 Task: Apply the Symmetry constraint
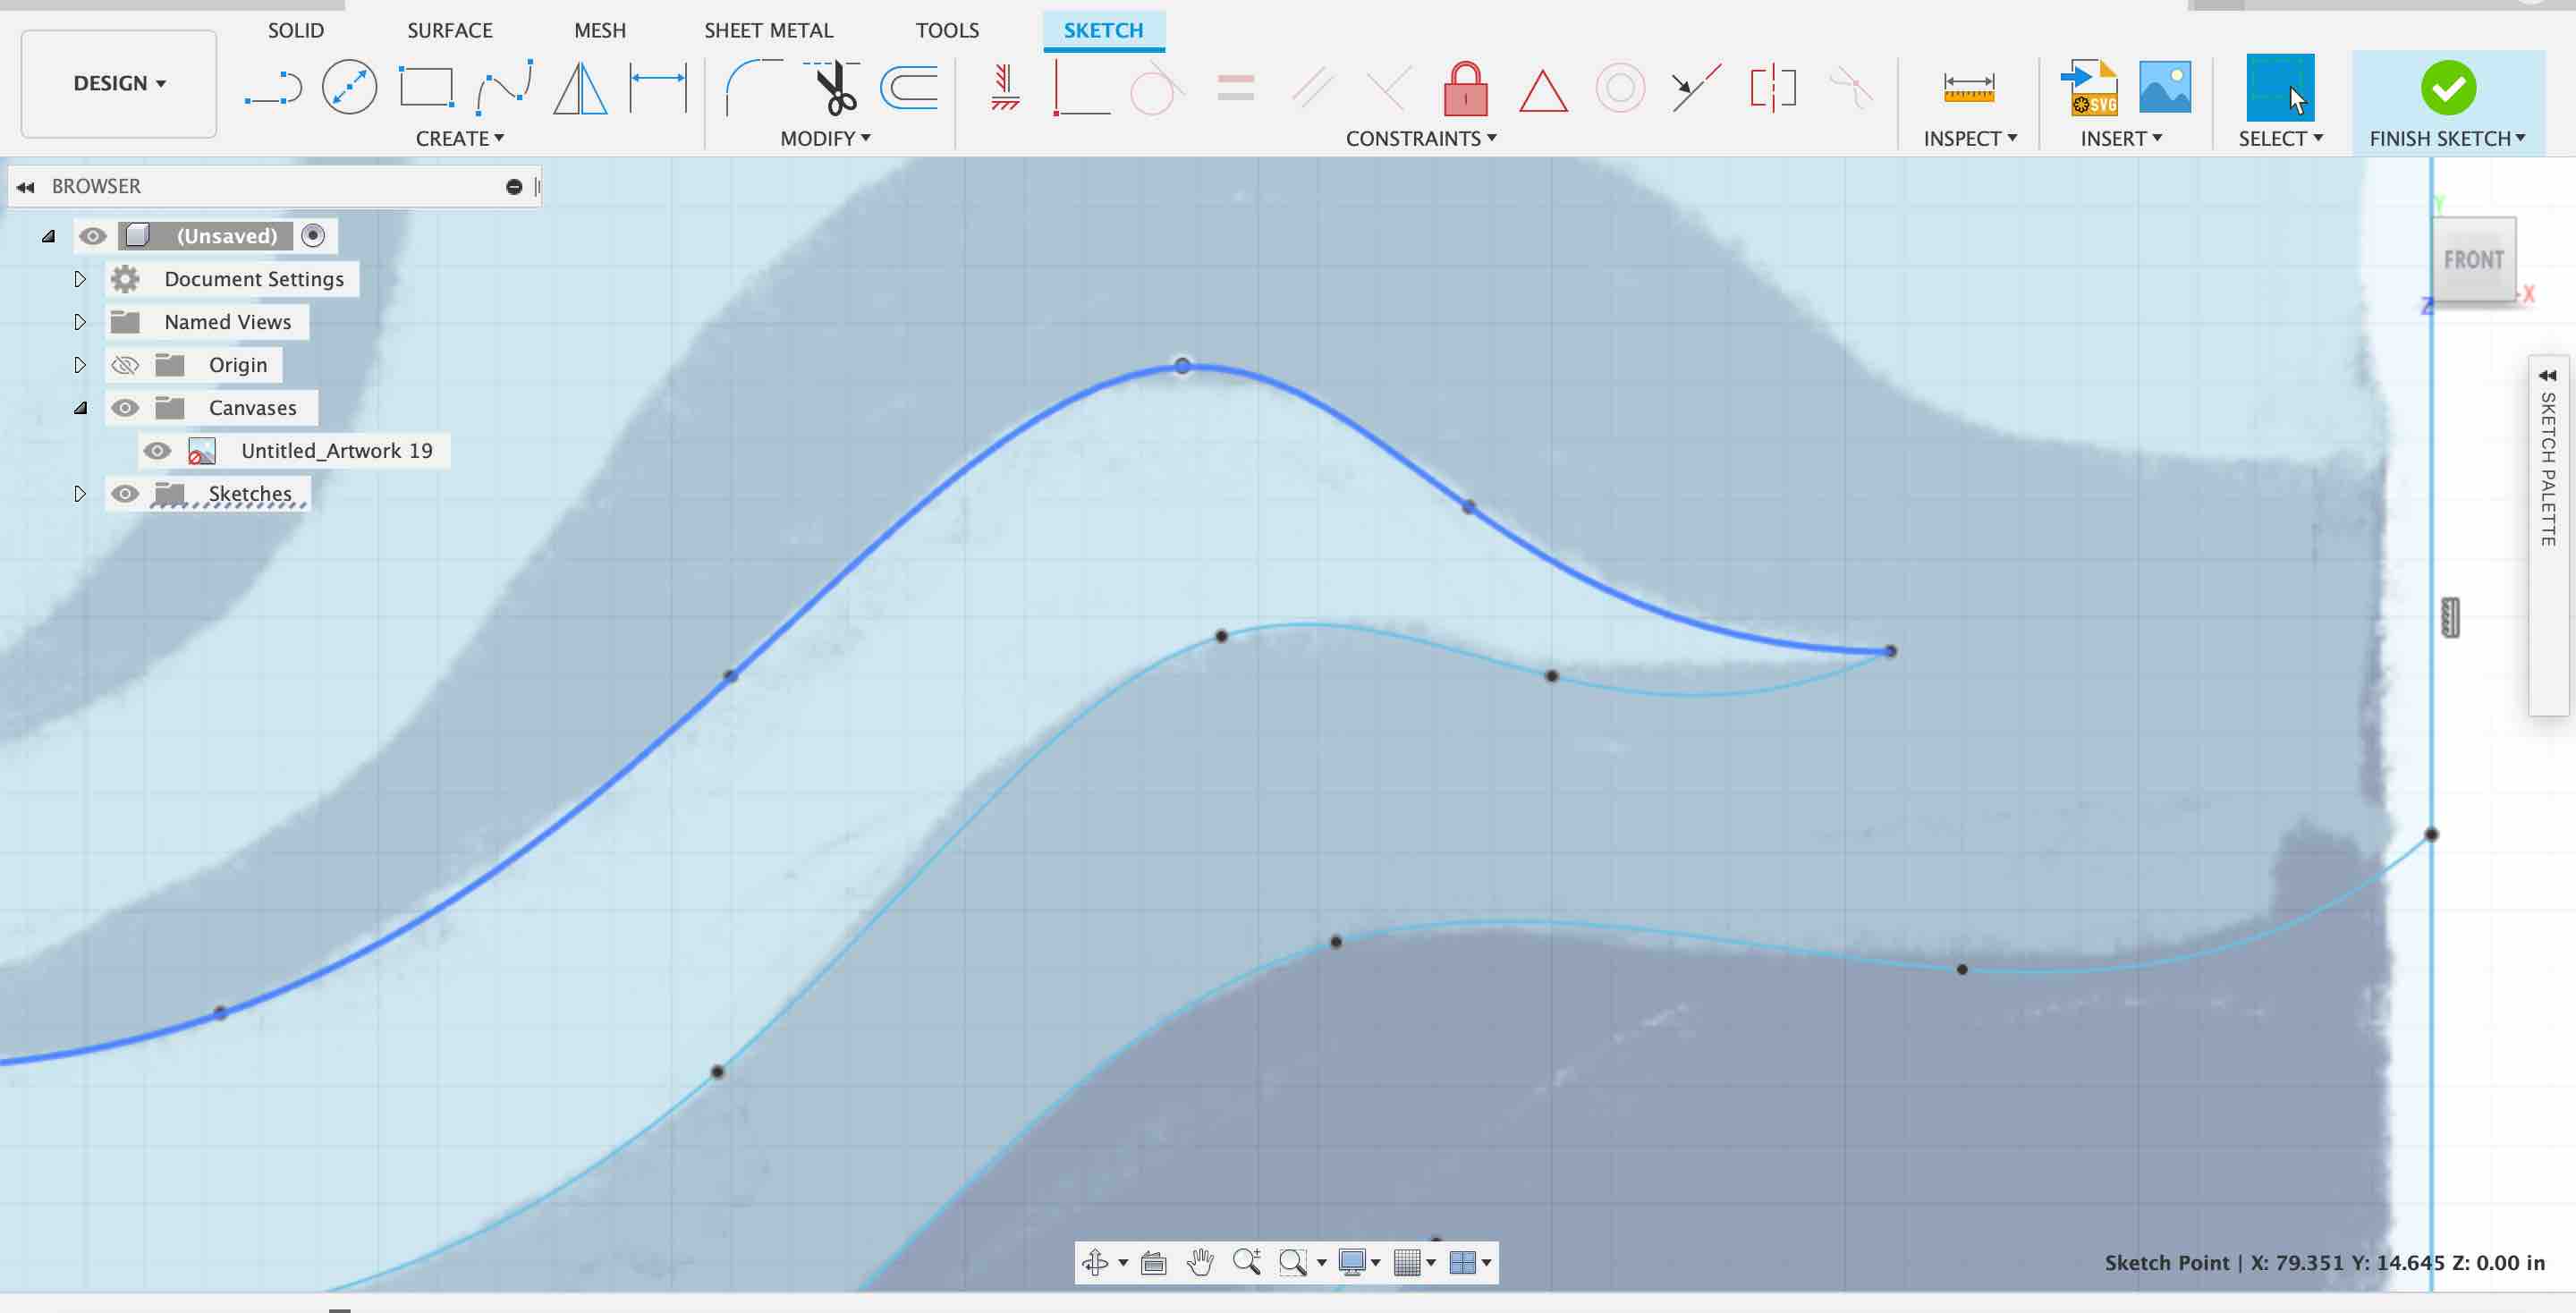(1773, 88)
